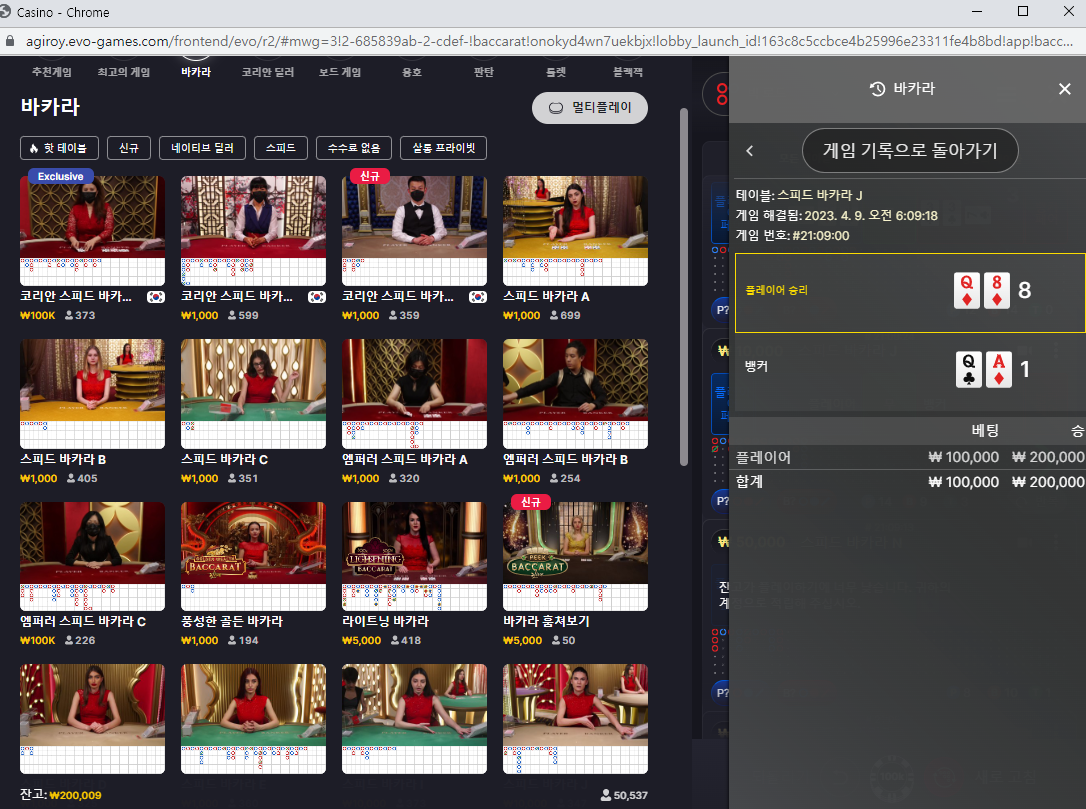Screen dimensions: 1086x809
Task: Click the player's Queen of diamonds card
Action: tap(966, 290)
